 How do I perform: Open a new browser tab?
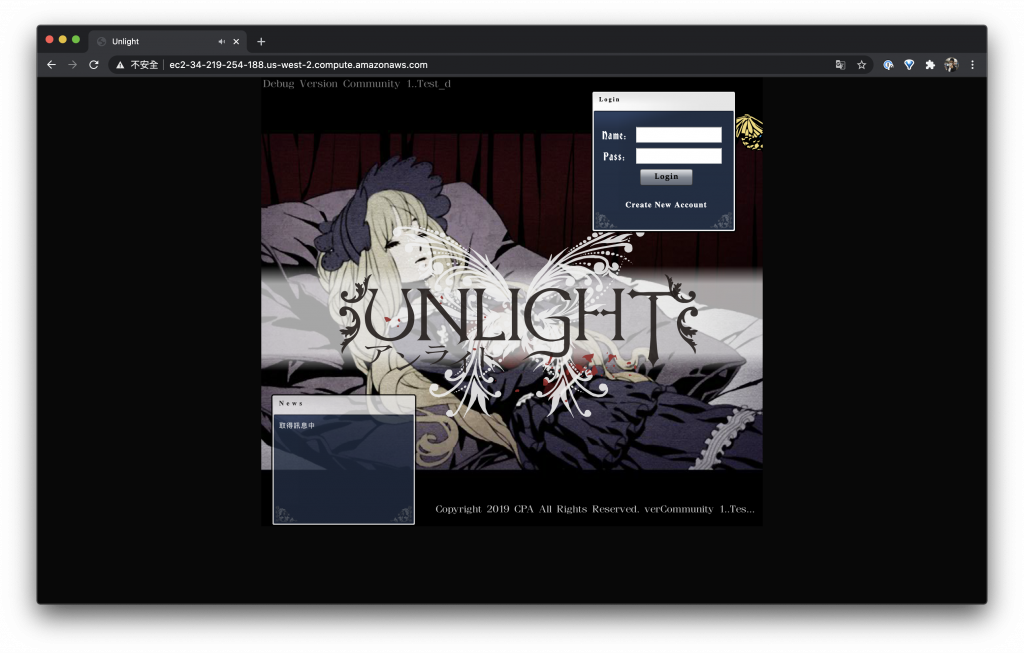point(261,41)
